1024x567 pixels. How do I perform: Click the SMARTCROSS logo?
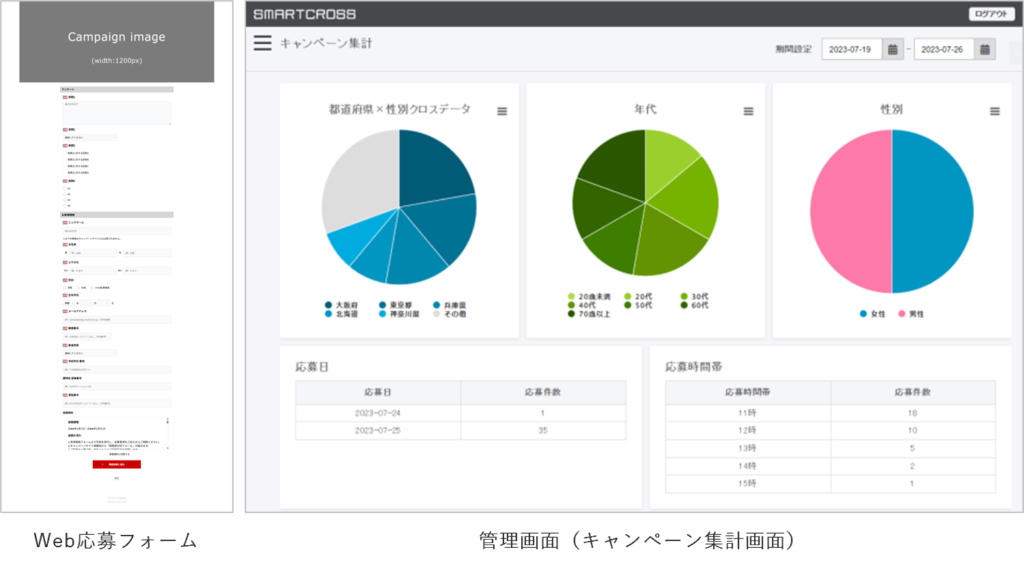(304, 14)
